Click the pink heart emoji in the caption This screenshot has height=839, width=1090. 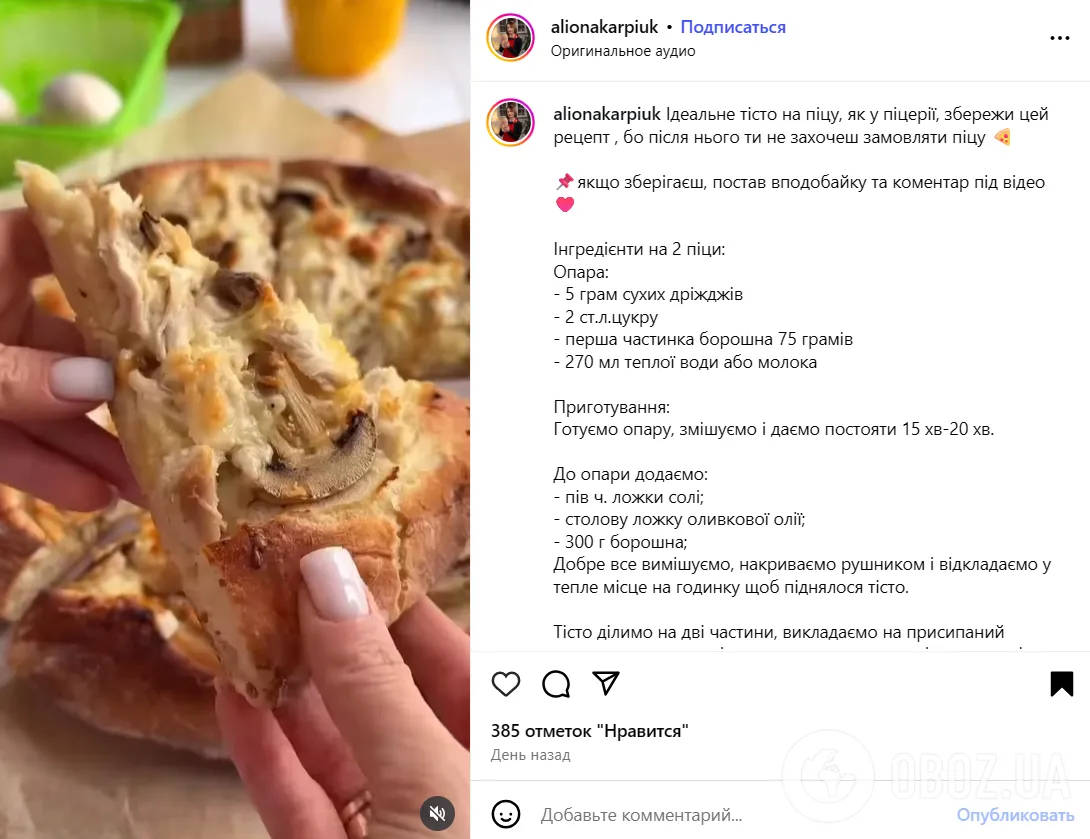point(565,204)
